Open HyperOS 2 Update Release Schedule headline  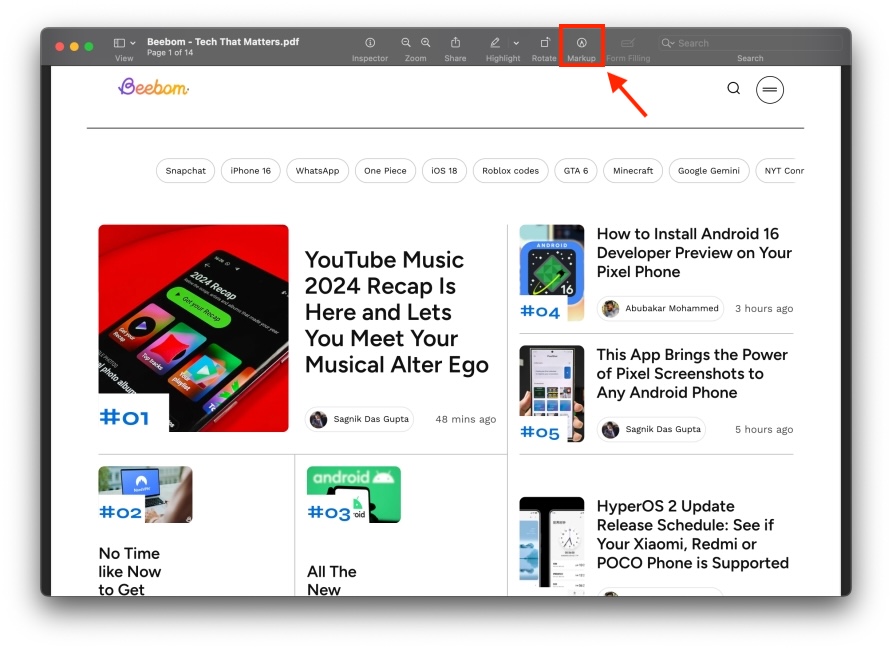pyautogui.click(x=692, y=534)
